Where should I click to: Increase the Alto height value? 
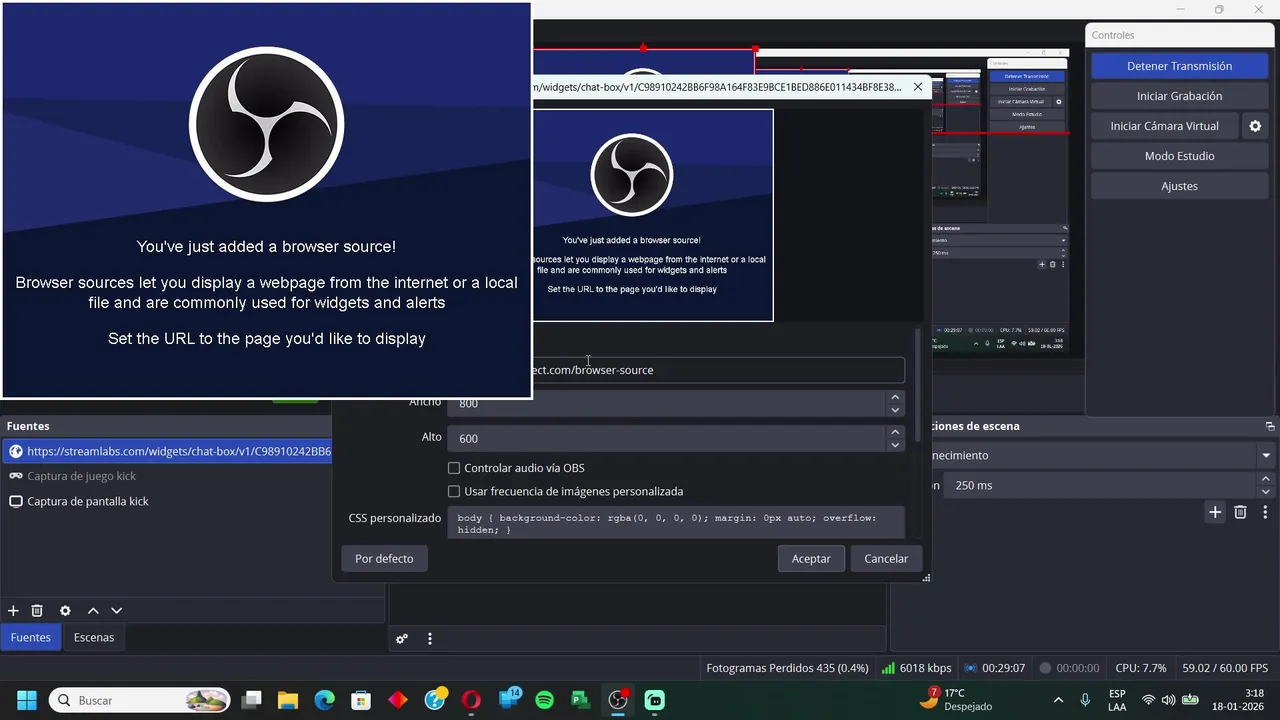click(x=895, y=432)
